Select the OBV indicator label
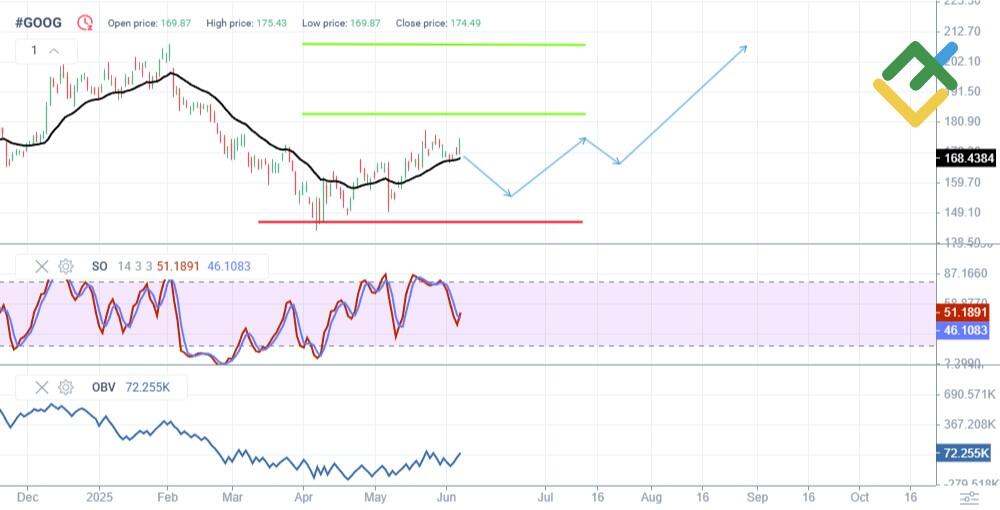Screen dimensions: 1000x510 coord(103,387)
